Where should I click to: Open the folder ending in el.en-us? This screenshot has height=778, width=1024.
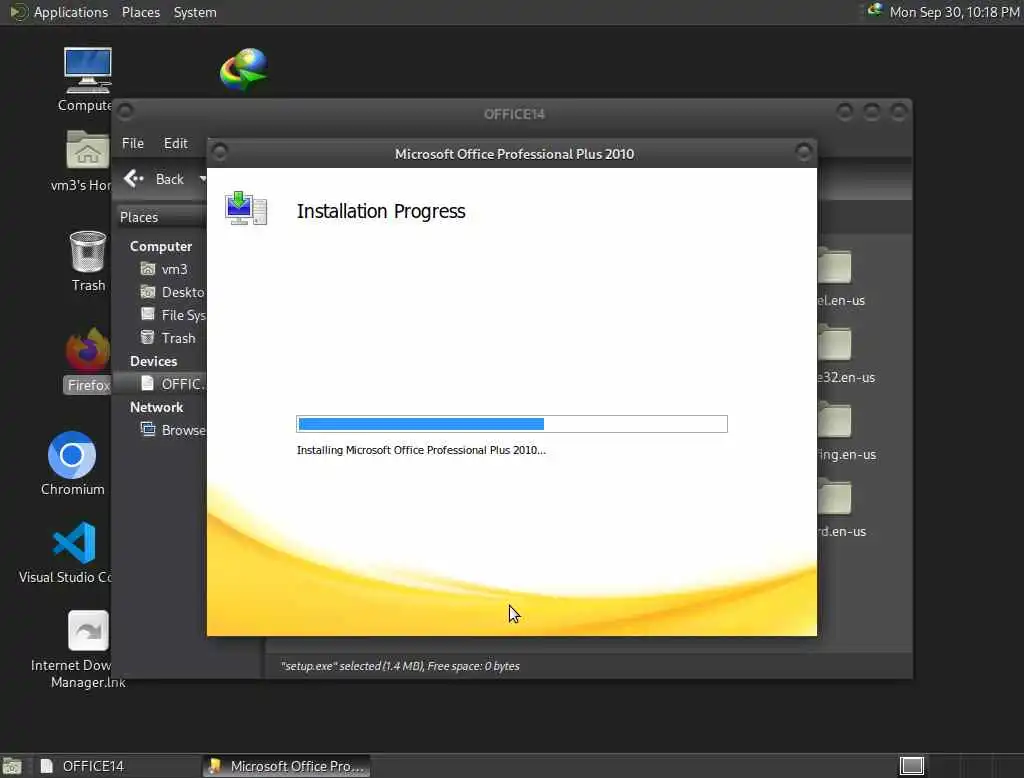(x=834, y=265)
